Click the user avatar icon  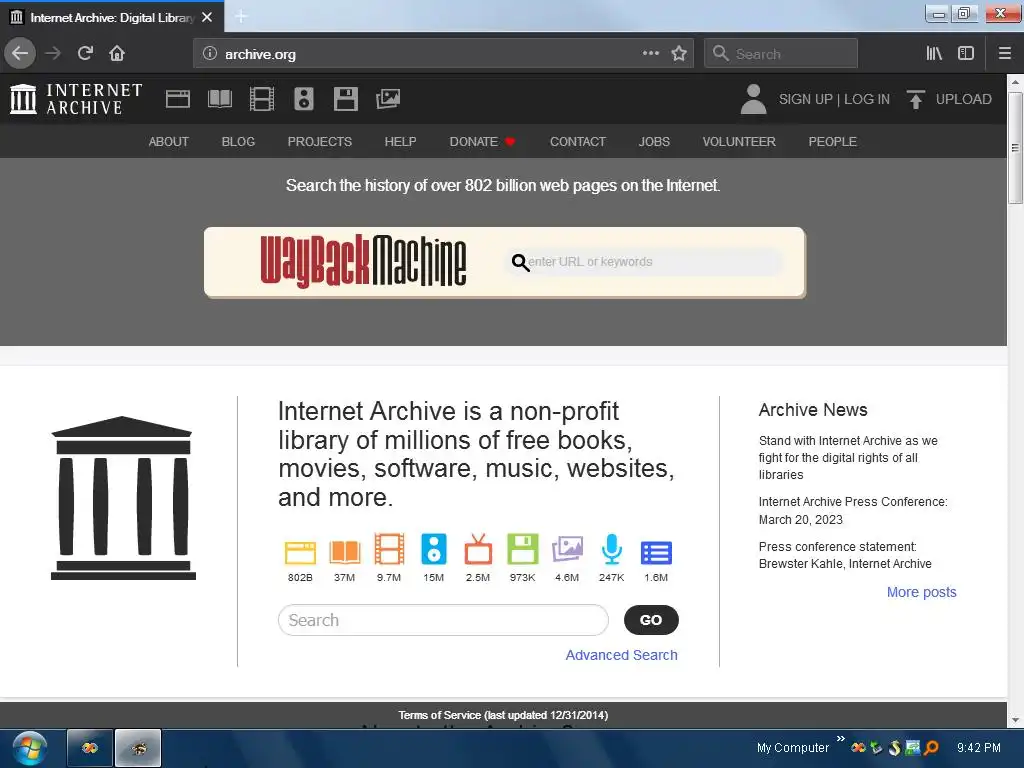[754, 99]
